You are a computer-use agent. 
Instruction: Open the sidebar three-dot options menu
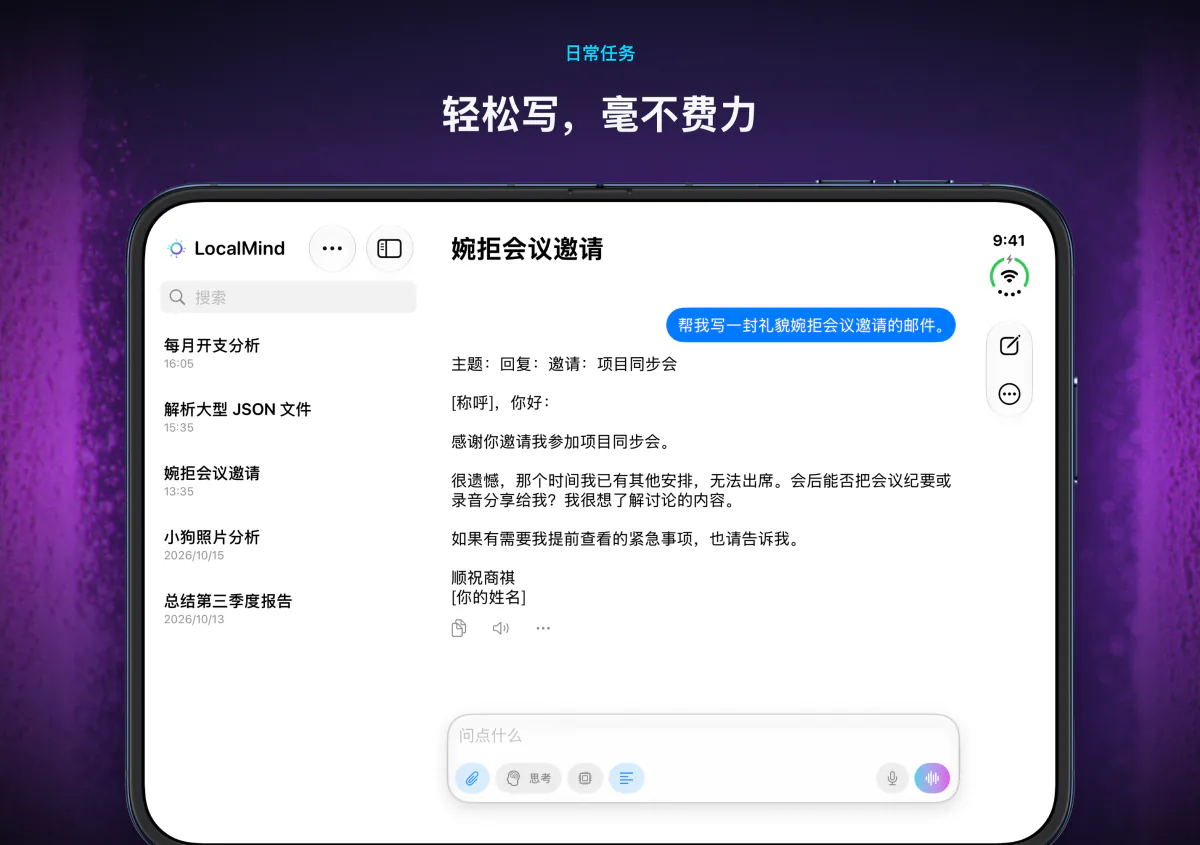pyautogui.click(x=332, y=248)
